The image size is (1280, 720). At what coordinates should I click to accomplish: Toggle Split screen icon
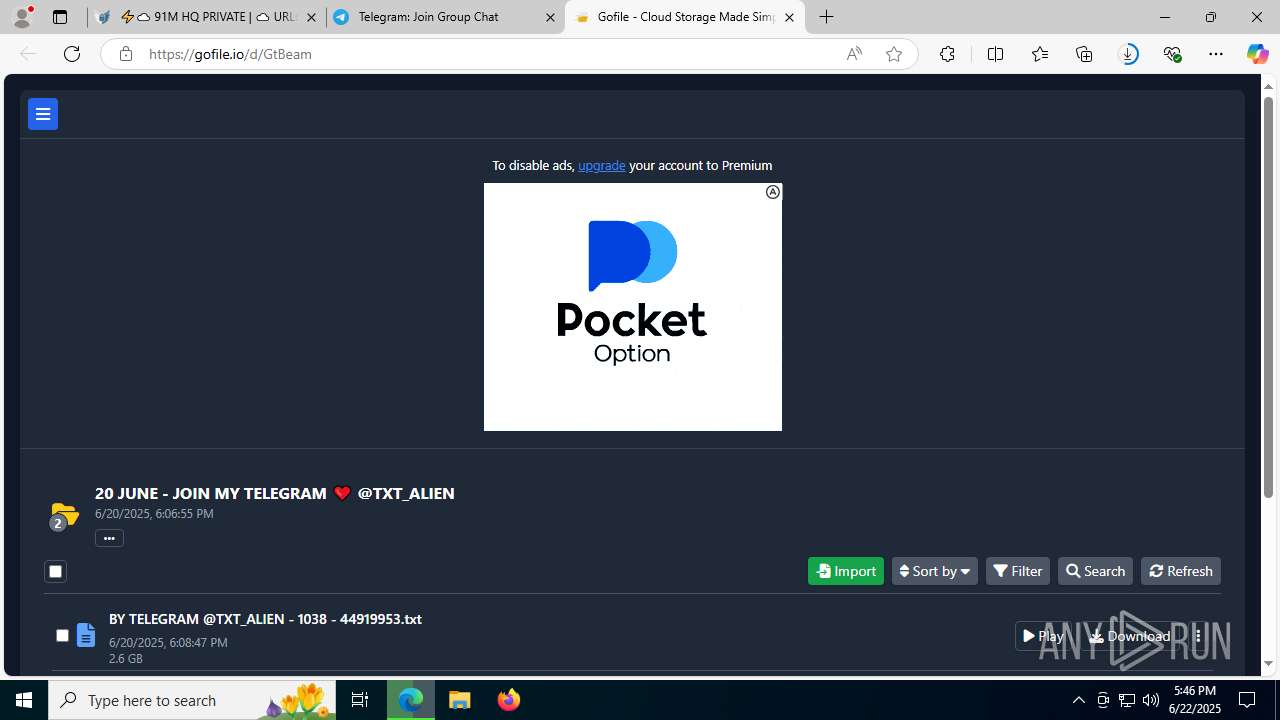click(x=995, y=54)
